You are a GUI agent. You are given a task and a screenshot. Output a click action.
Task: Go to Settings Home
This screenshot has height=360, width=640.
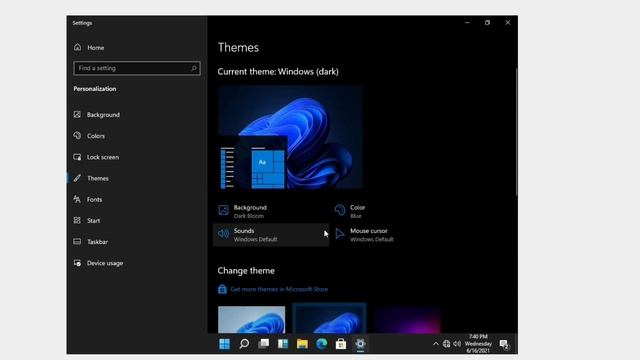(89, 47)
